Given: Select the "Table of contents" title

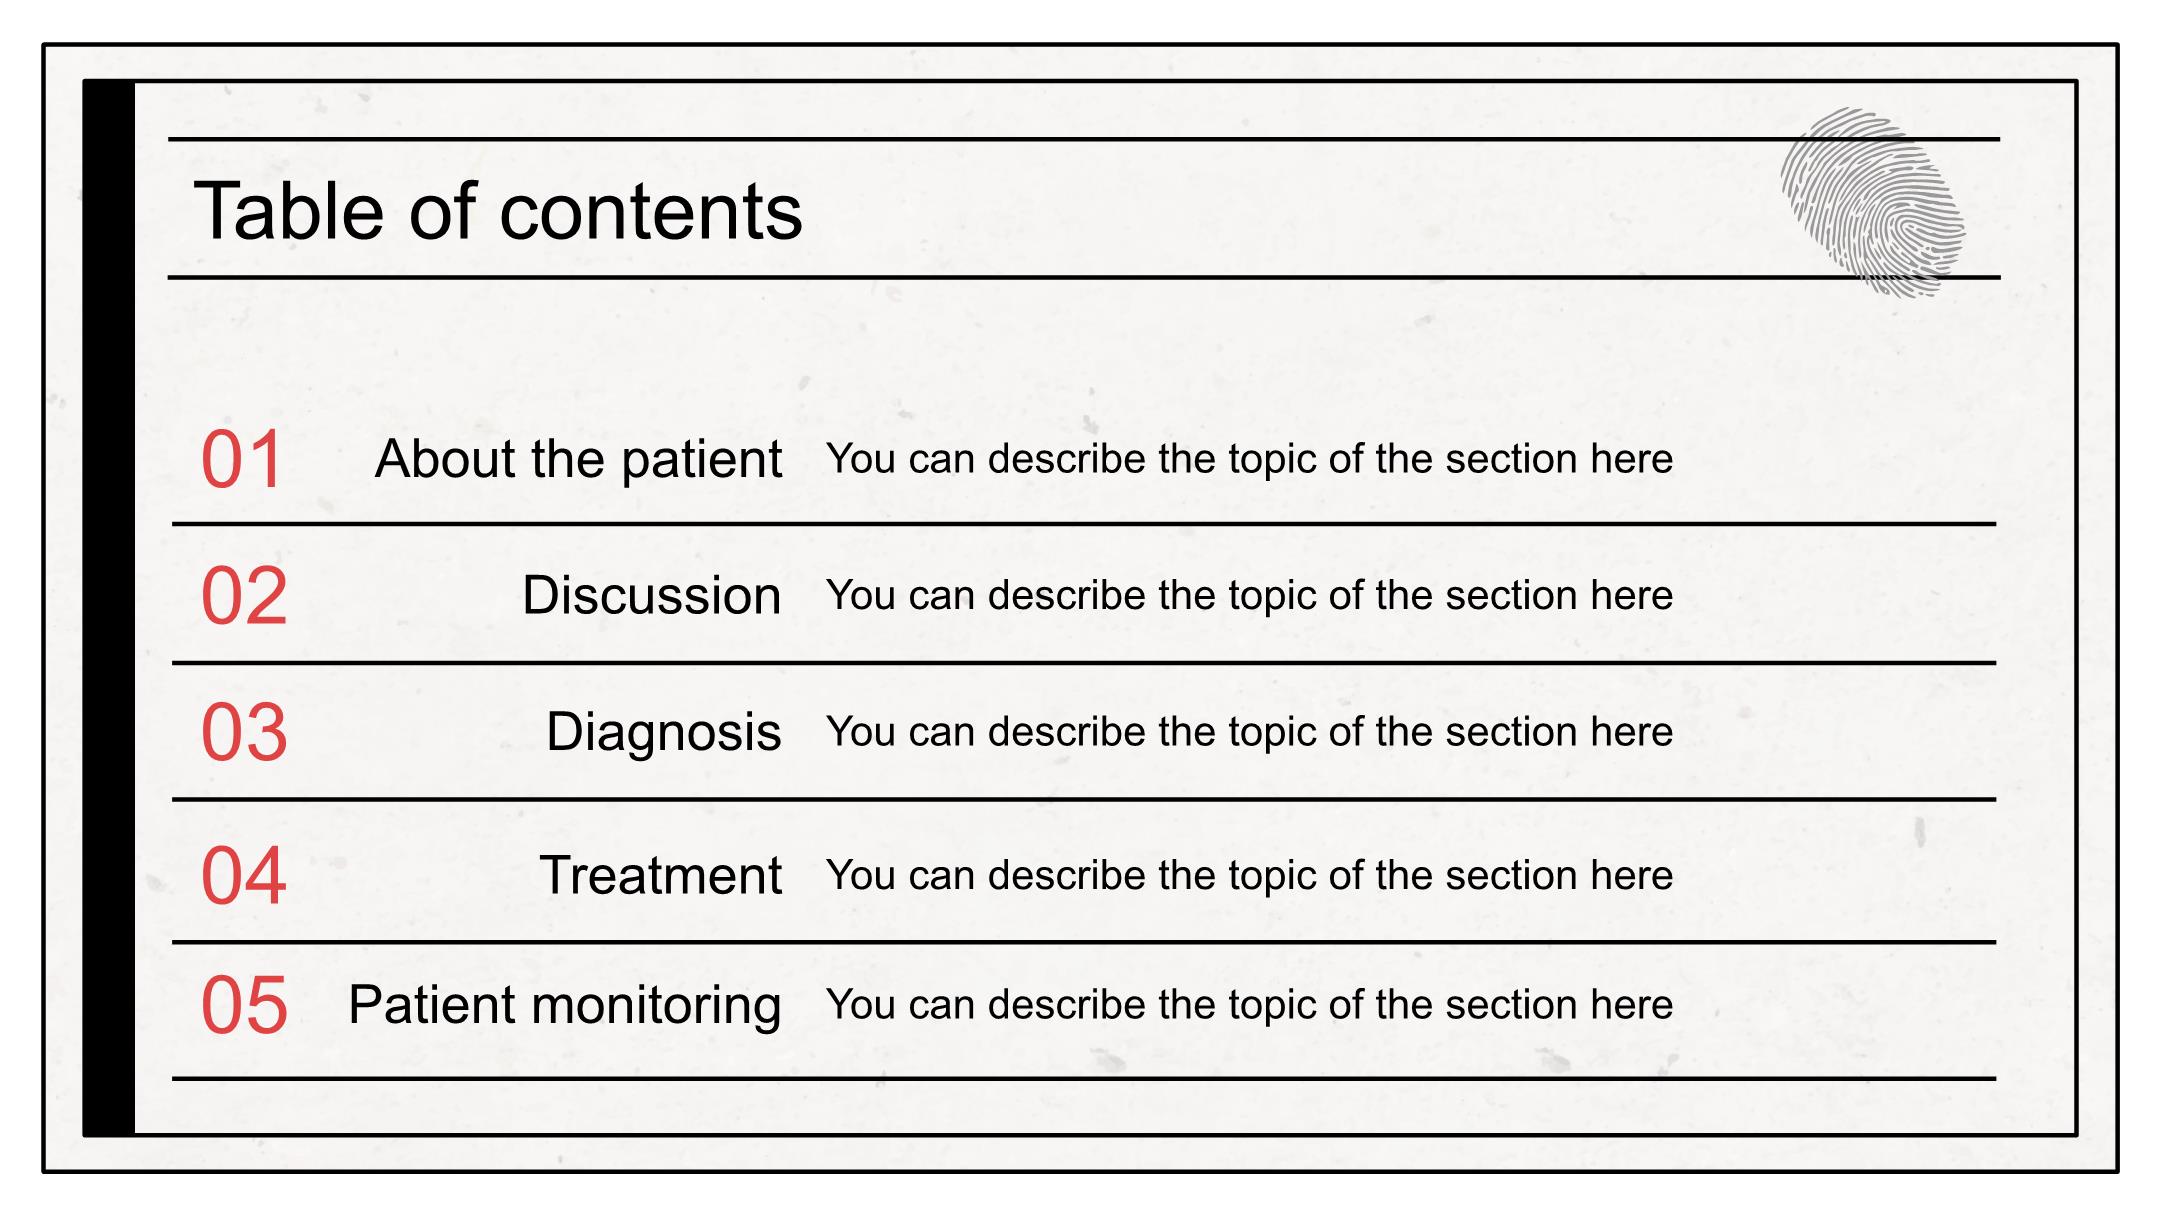Looking at the screenshot, I should coord(498,212).
